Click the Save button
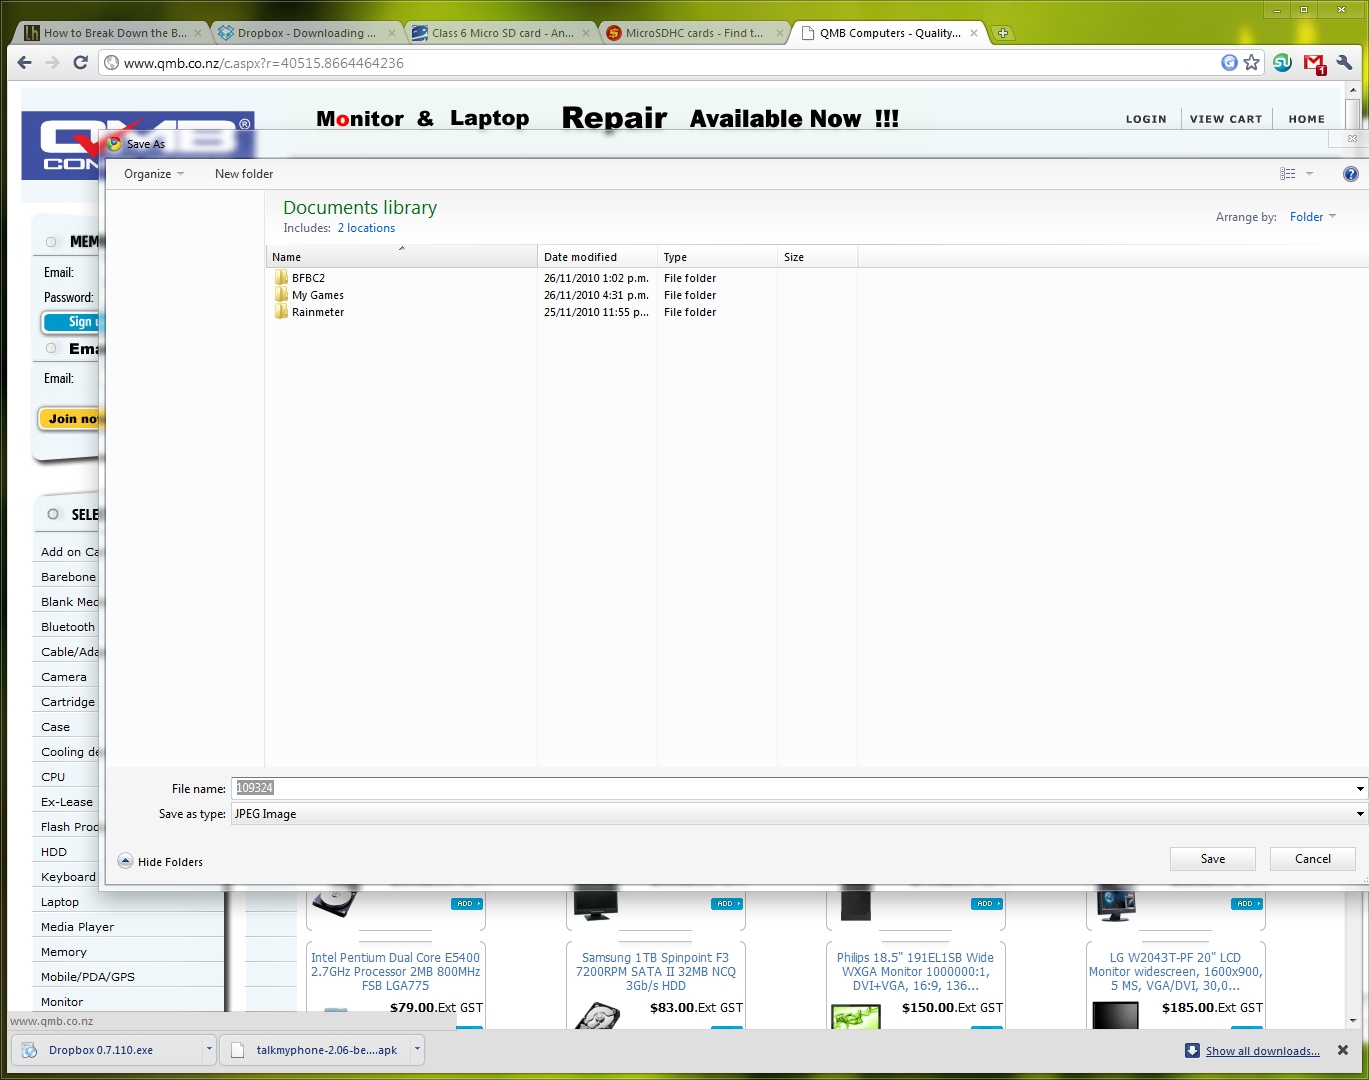This screenshot has height=1080, width=1369. point(1212,859)
